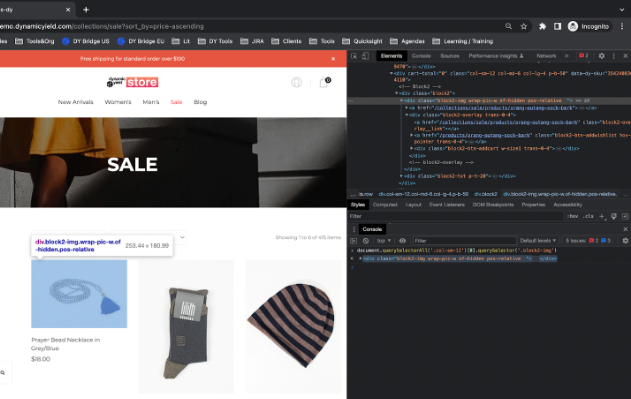
Task: Open DevTools error issues counter badge
Action: click(x=584, y=56)
